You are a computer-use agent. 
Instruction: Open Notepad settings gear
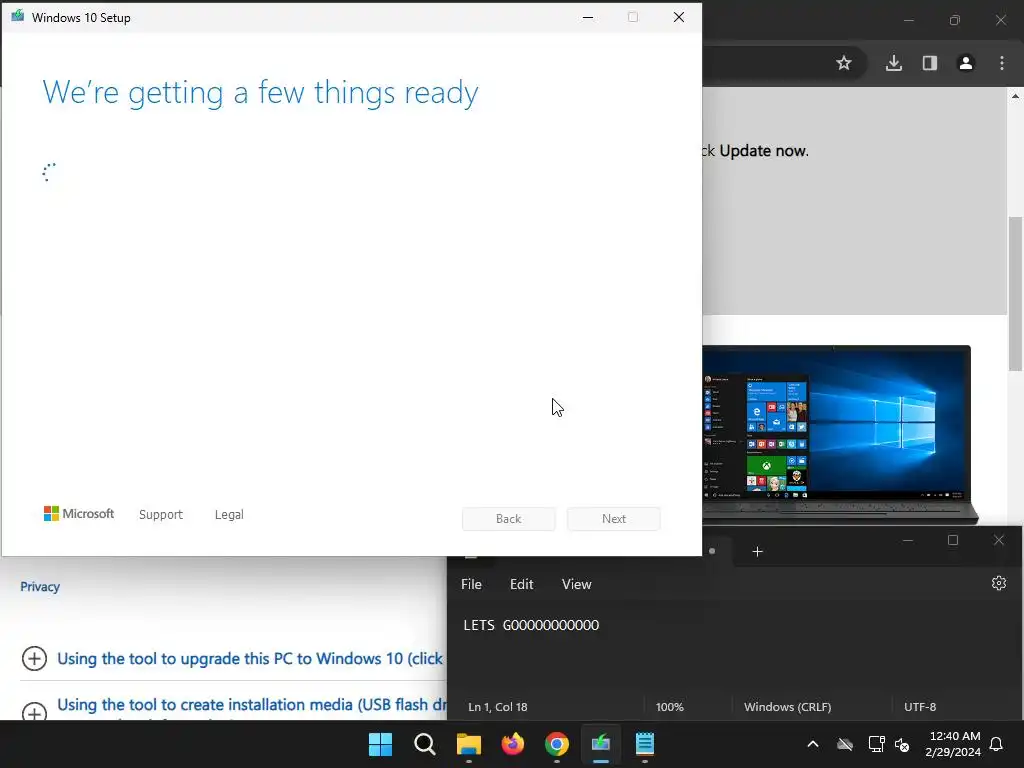[999, 583]
